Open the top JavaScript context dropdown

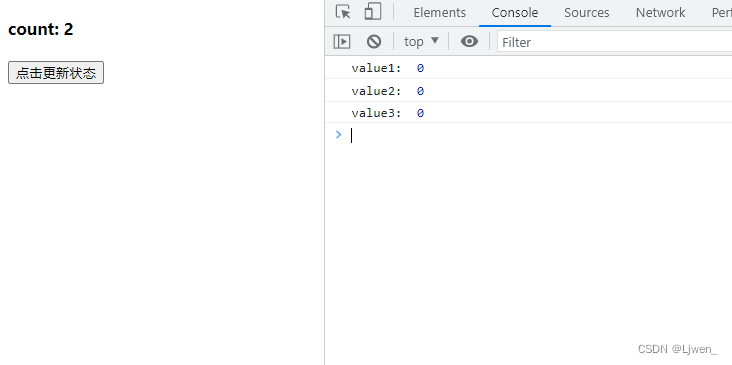pos(422,42)
